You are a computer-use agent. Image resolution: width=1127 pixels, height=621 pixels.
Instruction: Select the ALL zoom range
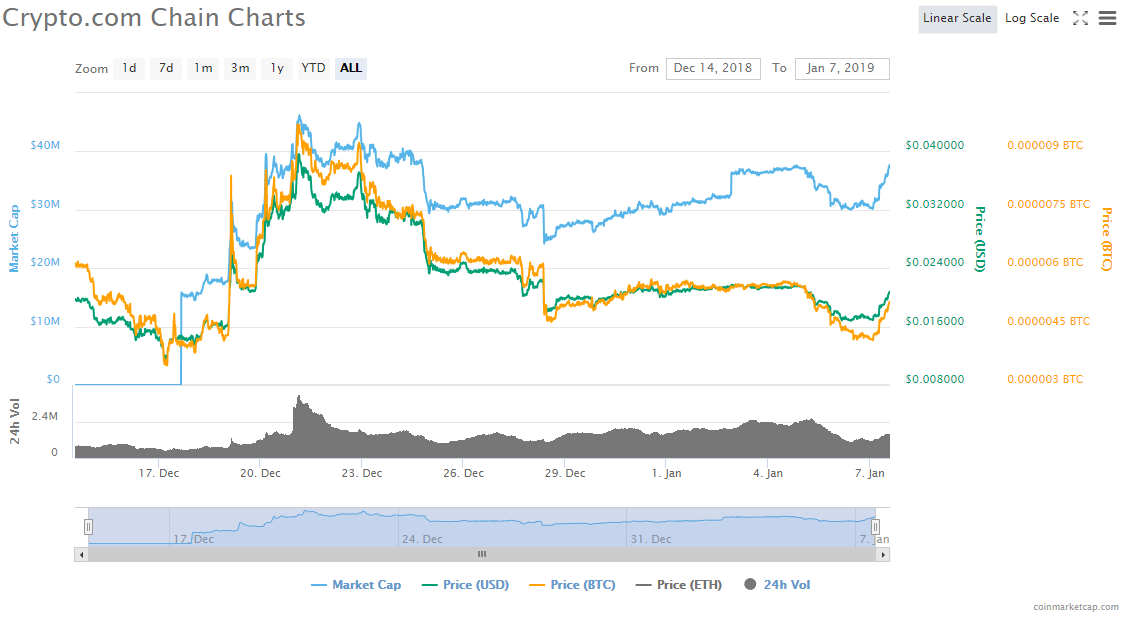[351, 68]
